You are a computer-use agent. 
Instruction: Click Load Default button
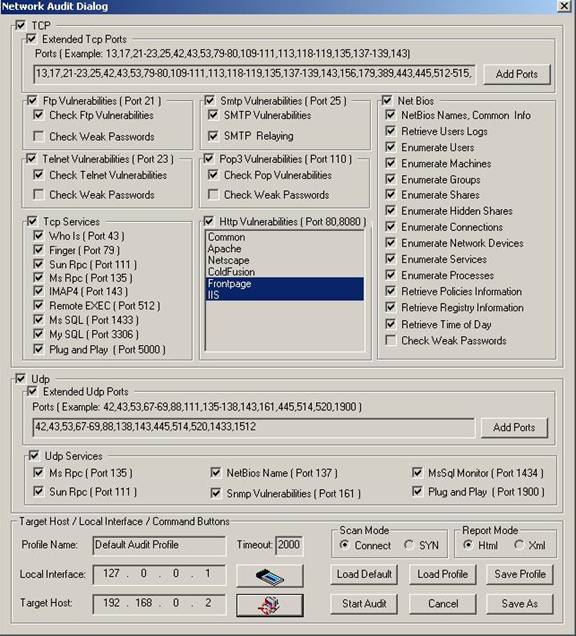coord(364,574)
